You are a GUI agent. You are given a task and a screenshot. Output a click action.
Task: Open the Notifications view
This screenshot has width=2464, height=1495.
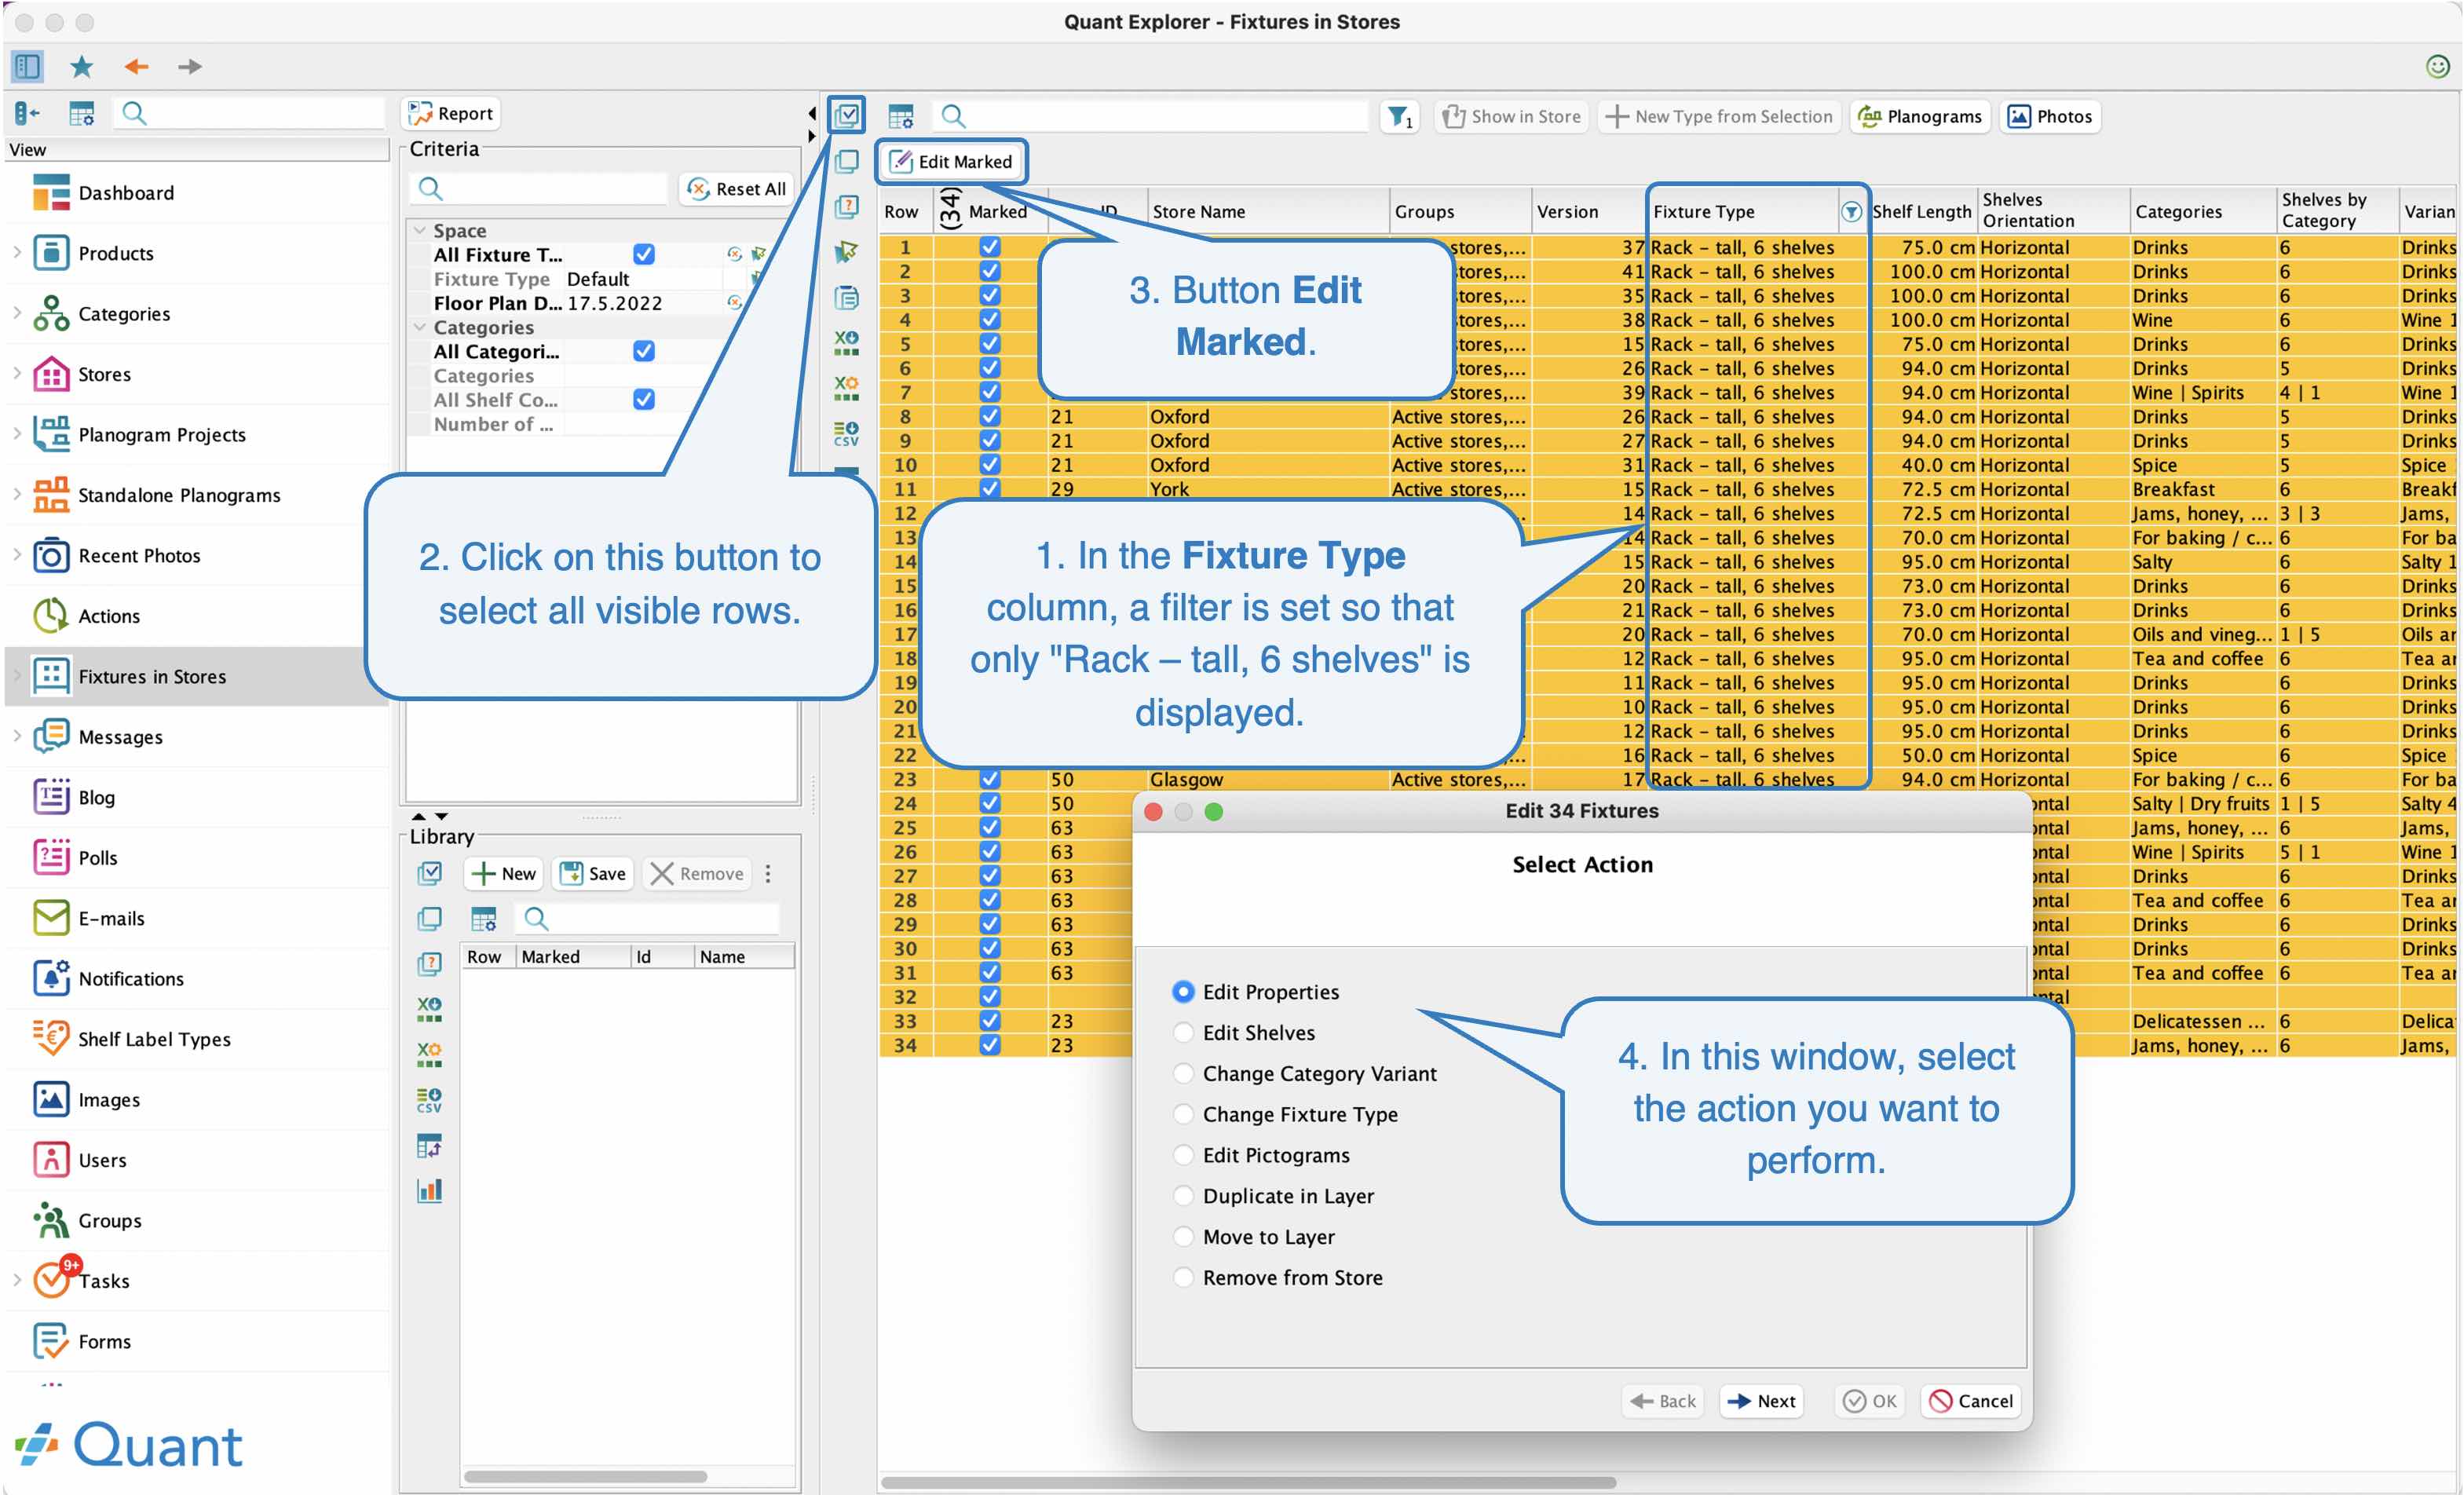[131, 978]
